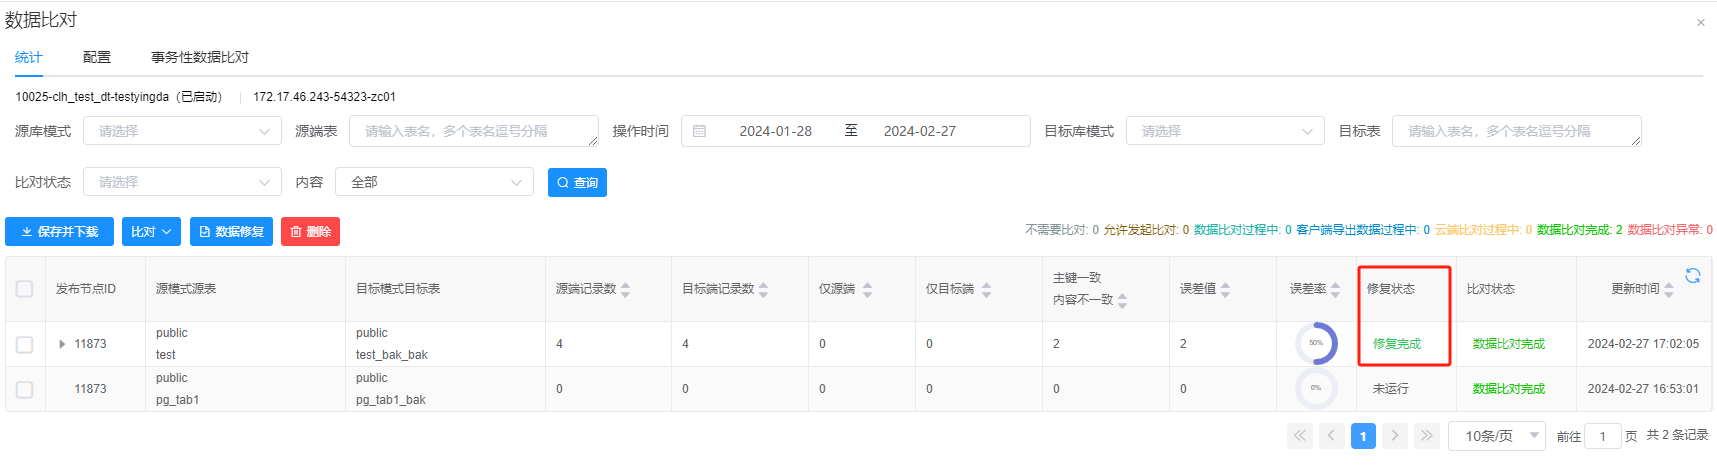Open the 10条/页 page size selector

[x=1496, y=436]
